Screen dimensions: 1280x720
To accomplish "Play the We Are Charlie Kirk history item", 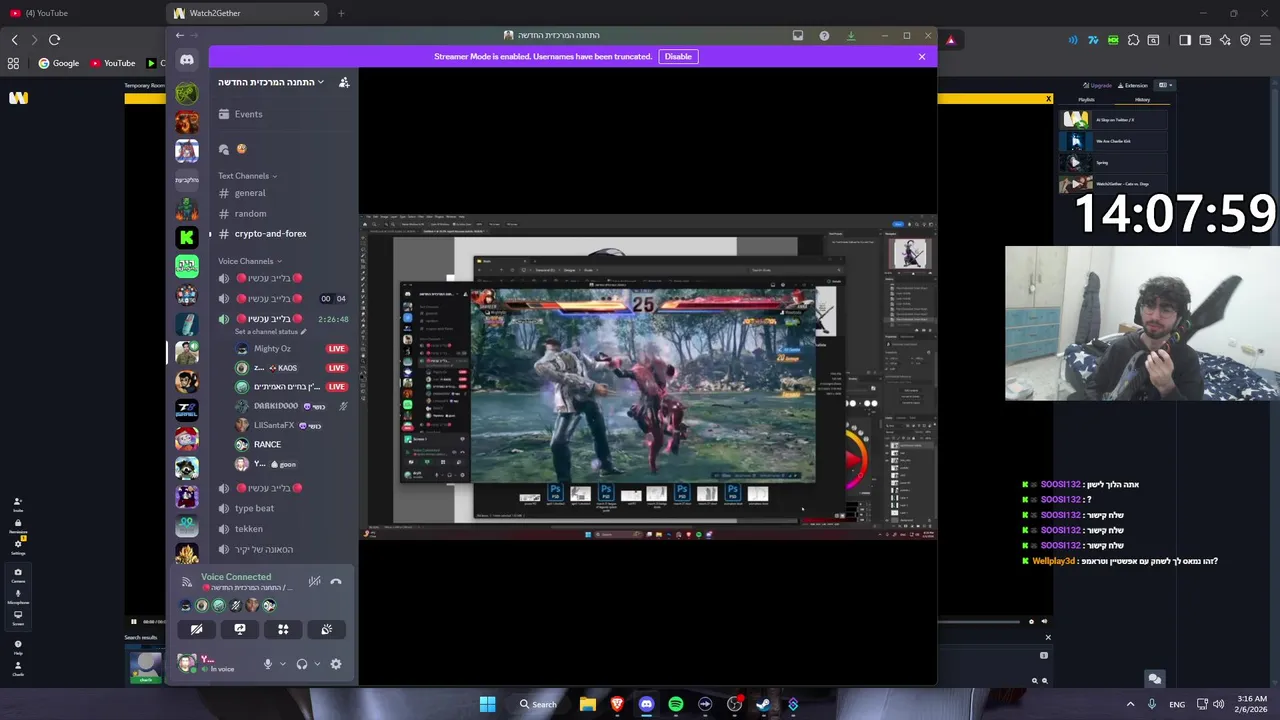I will click(x=1113, y=141).
